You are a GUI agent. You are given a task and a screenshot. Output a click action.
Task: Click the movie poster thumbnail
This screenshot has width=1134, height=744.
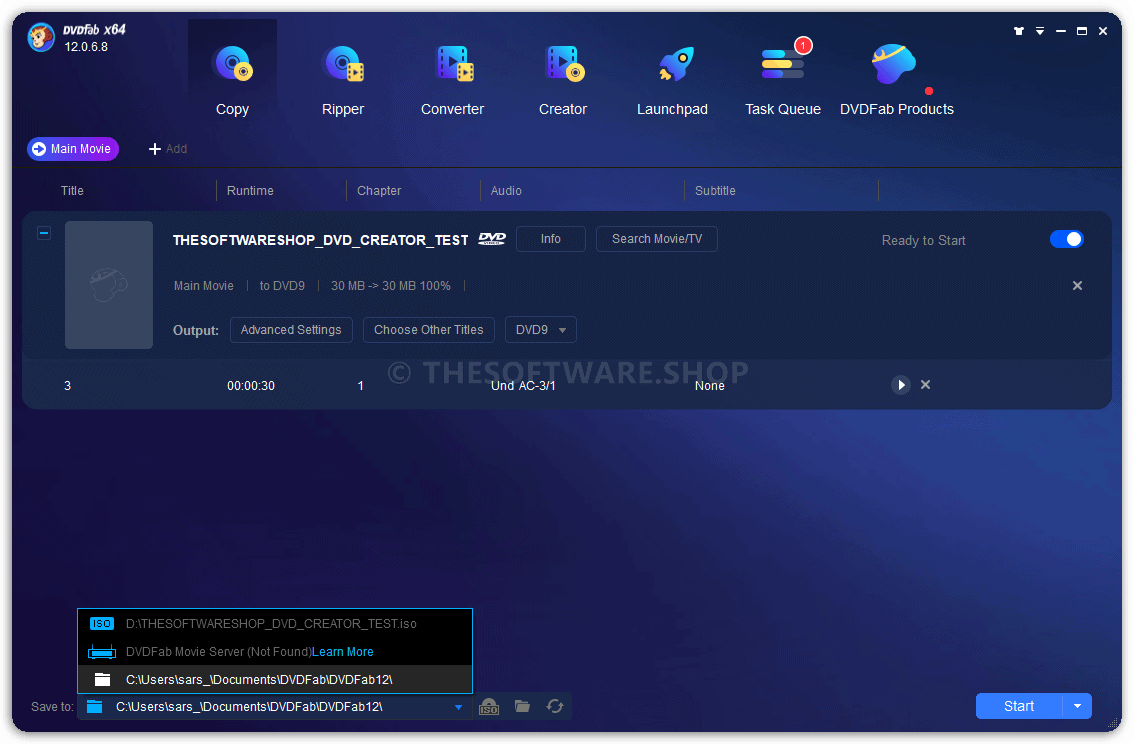click(x=108, y=285)
